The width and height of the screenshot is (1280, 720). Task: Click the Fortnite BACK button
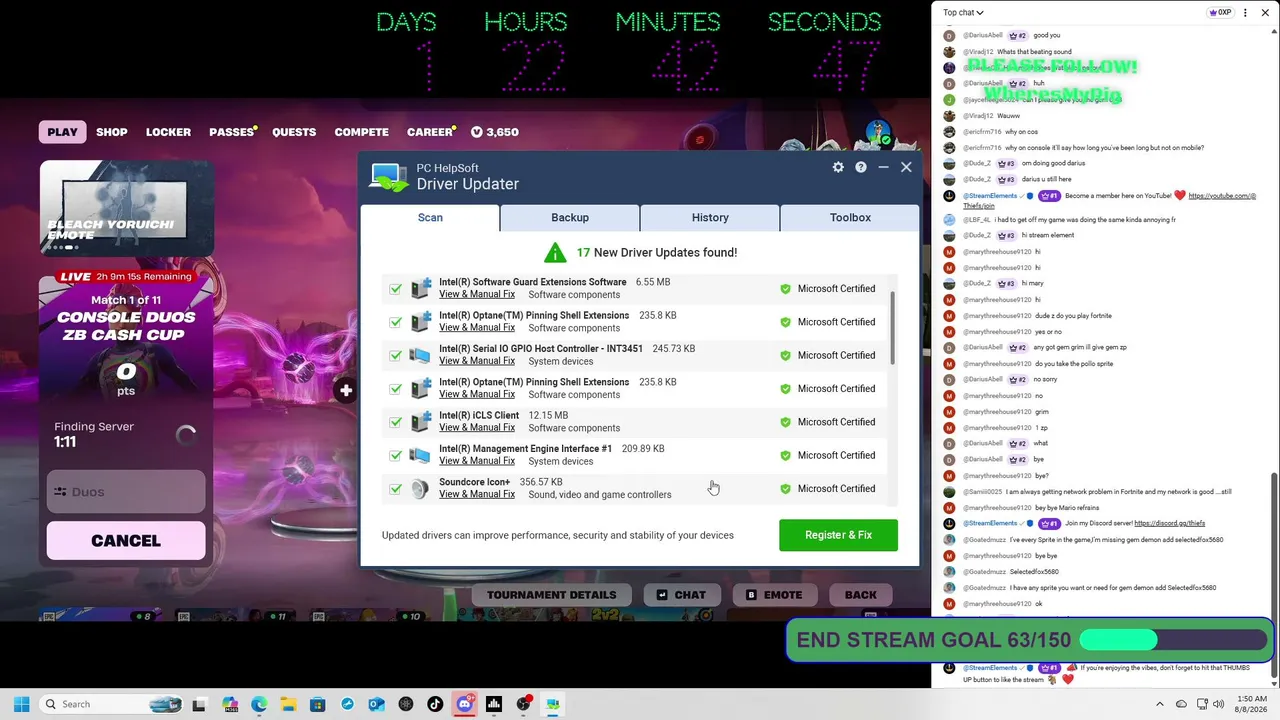coord(860,595)
